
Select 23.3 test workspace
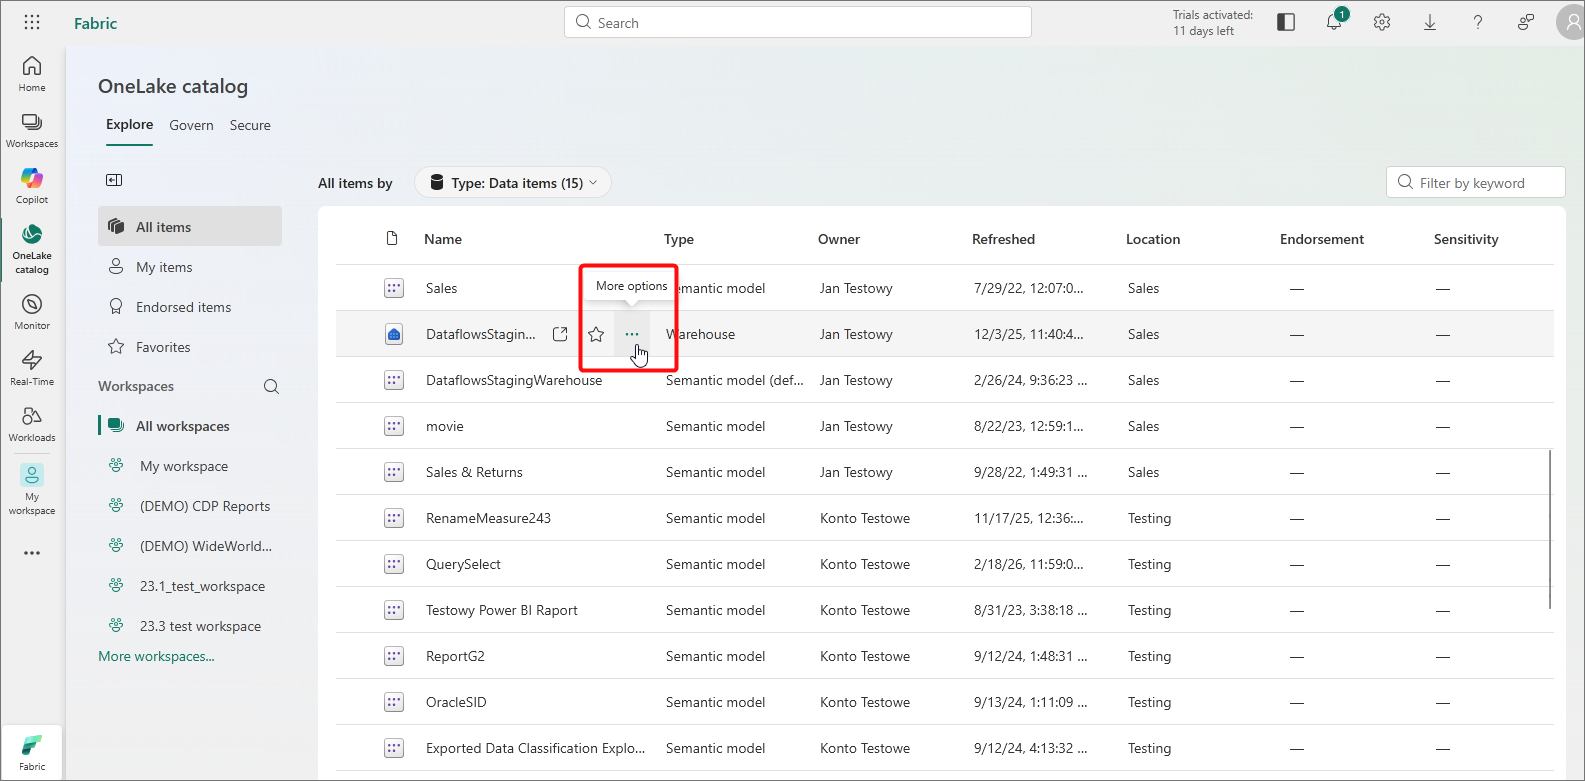[190, 626]
